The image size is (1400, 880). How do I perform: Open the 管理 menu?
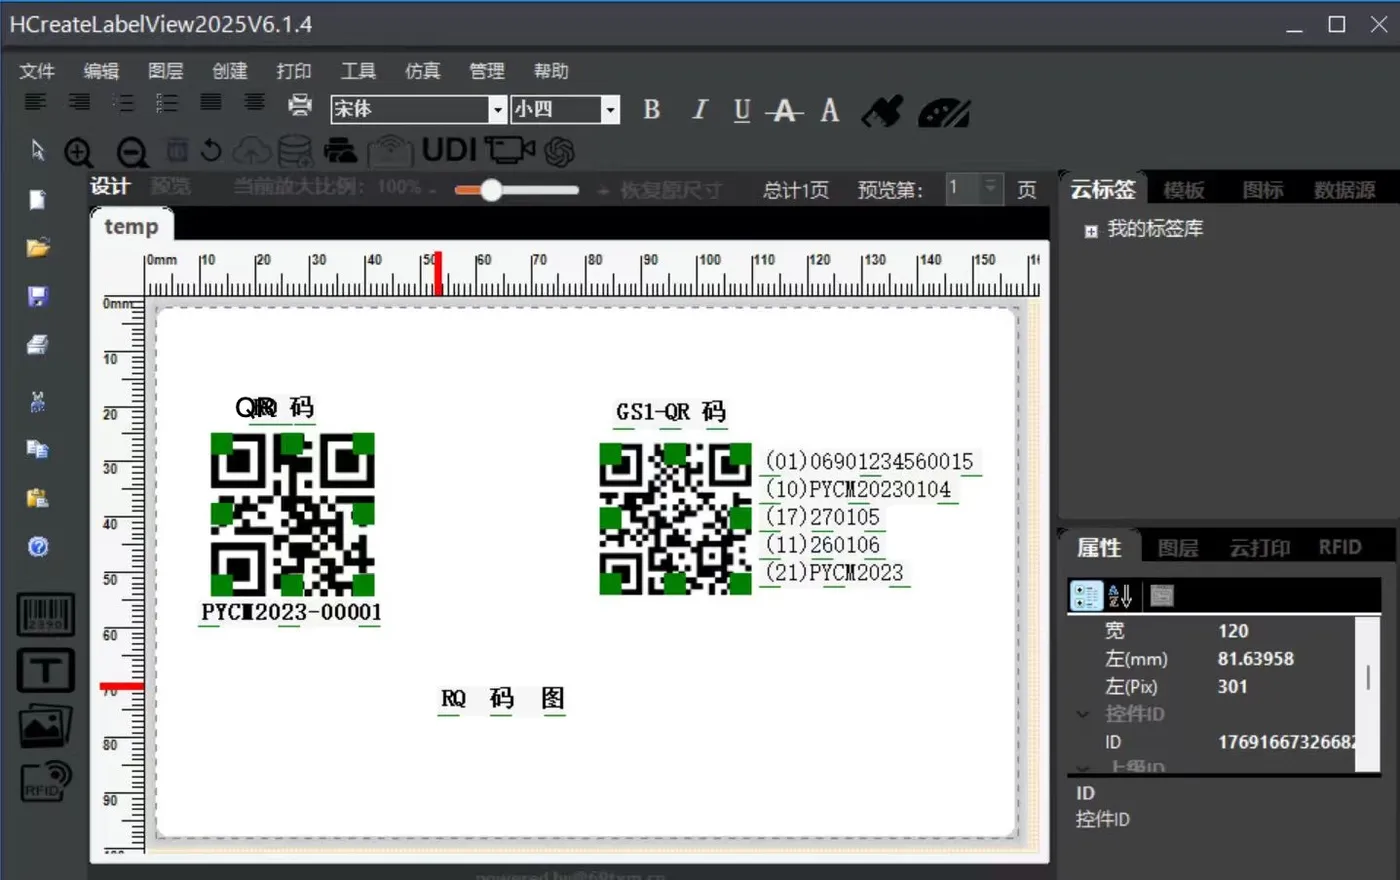[x=487, y=71]
